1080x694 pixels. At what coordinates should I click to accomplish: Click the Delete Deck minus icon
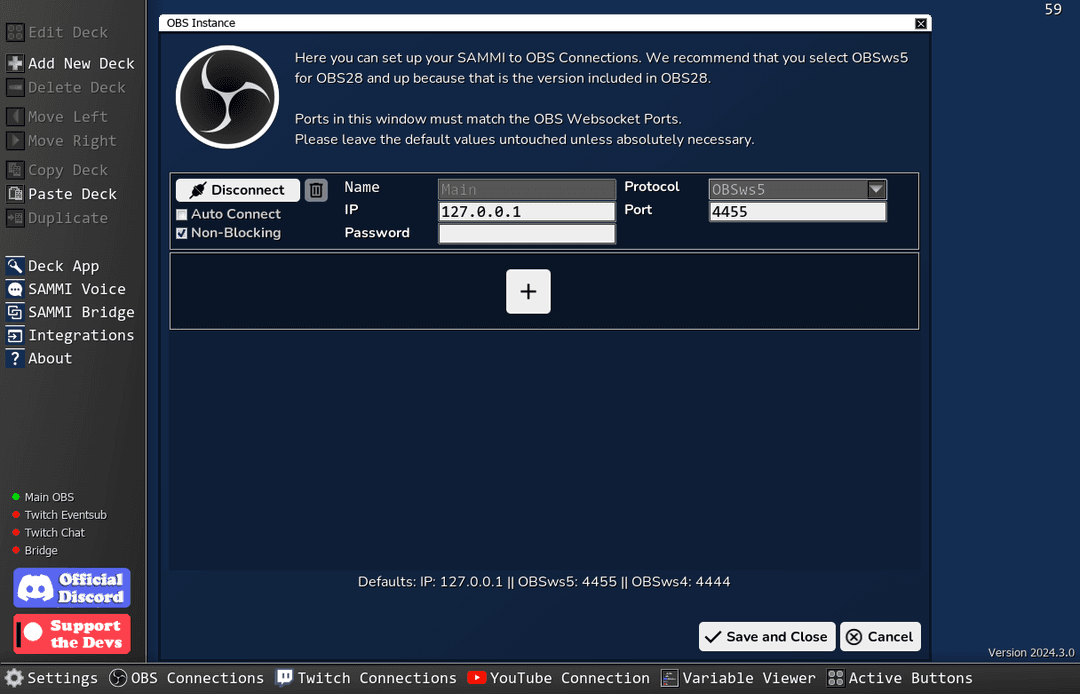[15, 87]
